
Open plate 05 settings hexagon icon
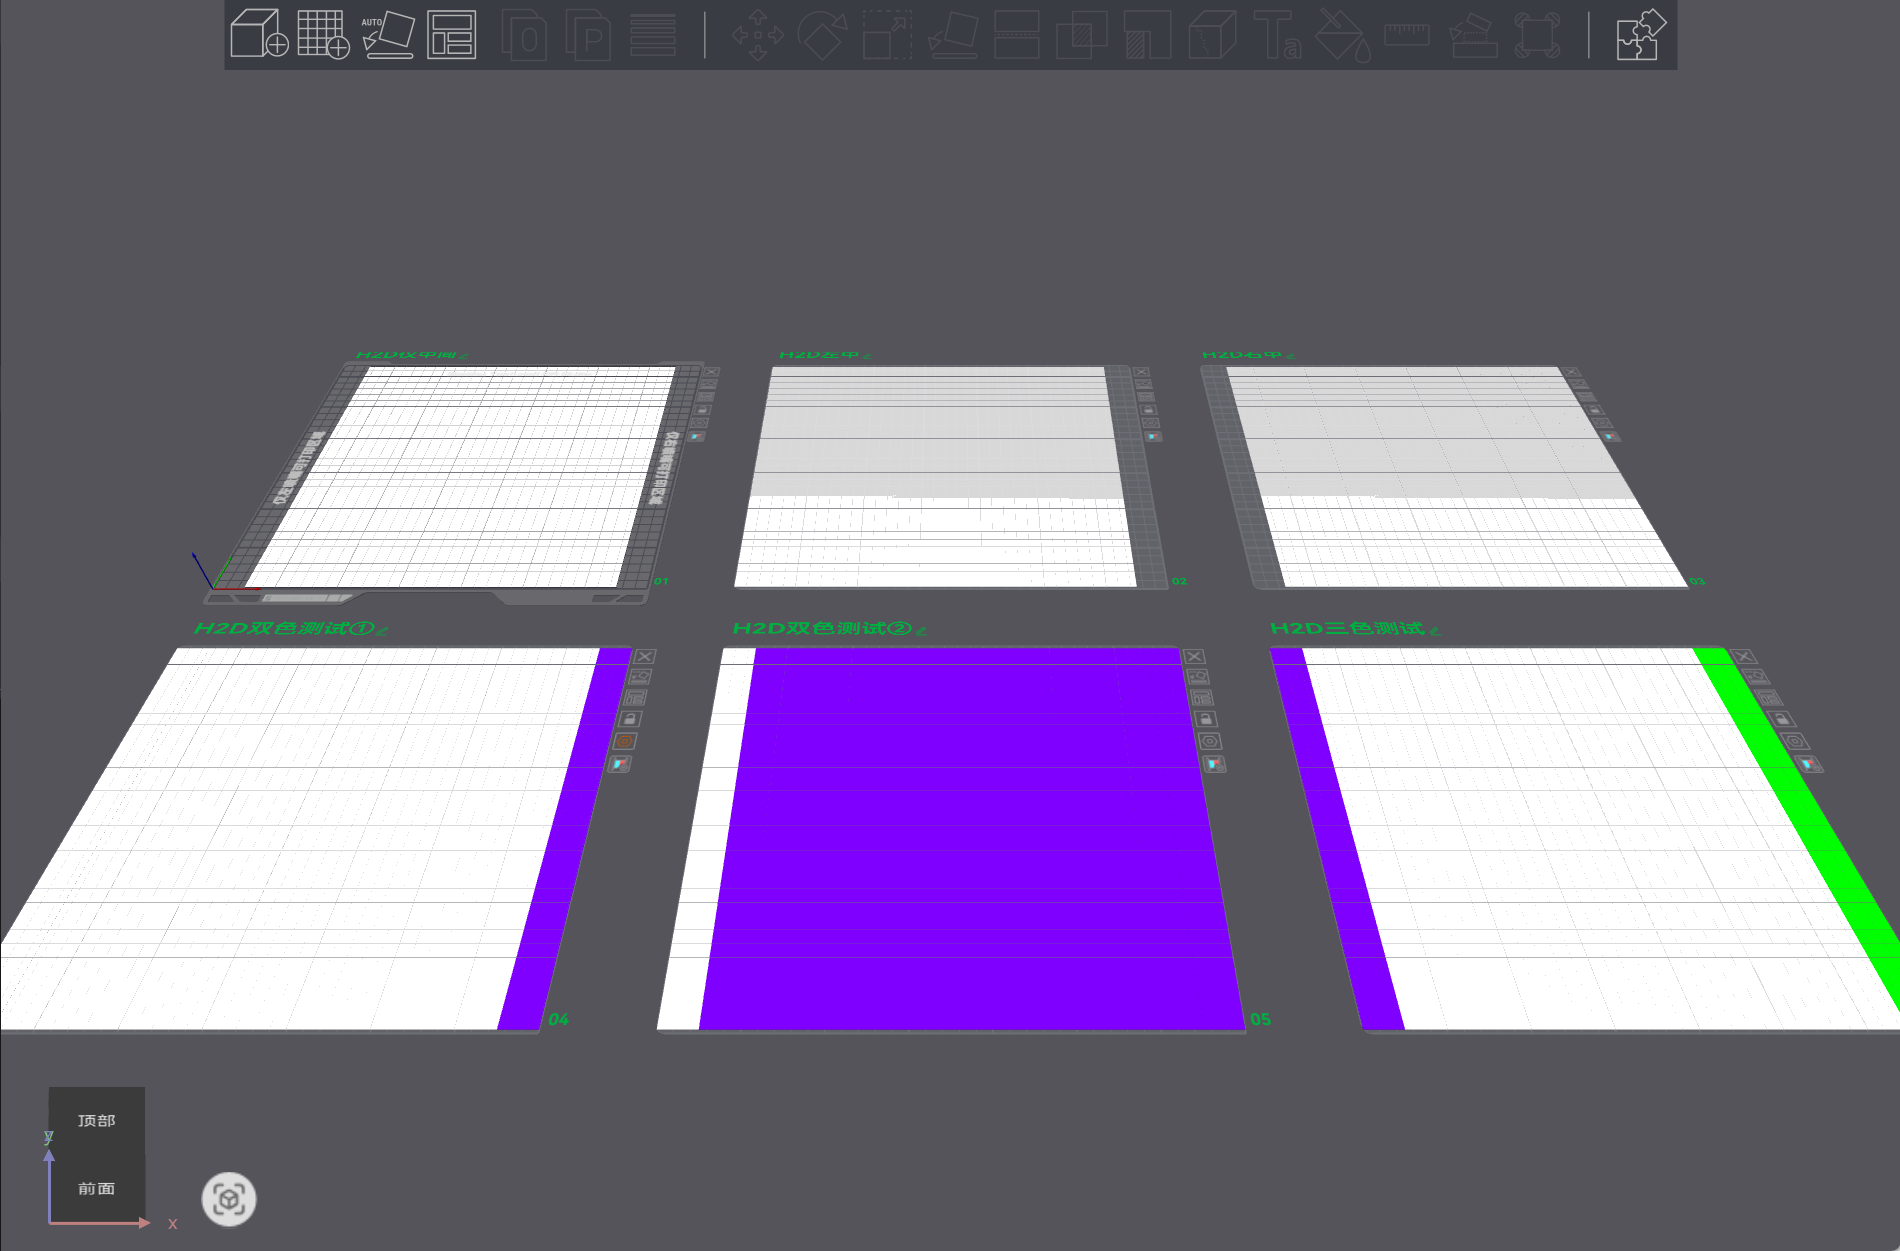click(1210, 741)
